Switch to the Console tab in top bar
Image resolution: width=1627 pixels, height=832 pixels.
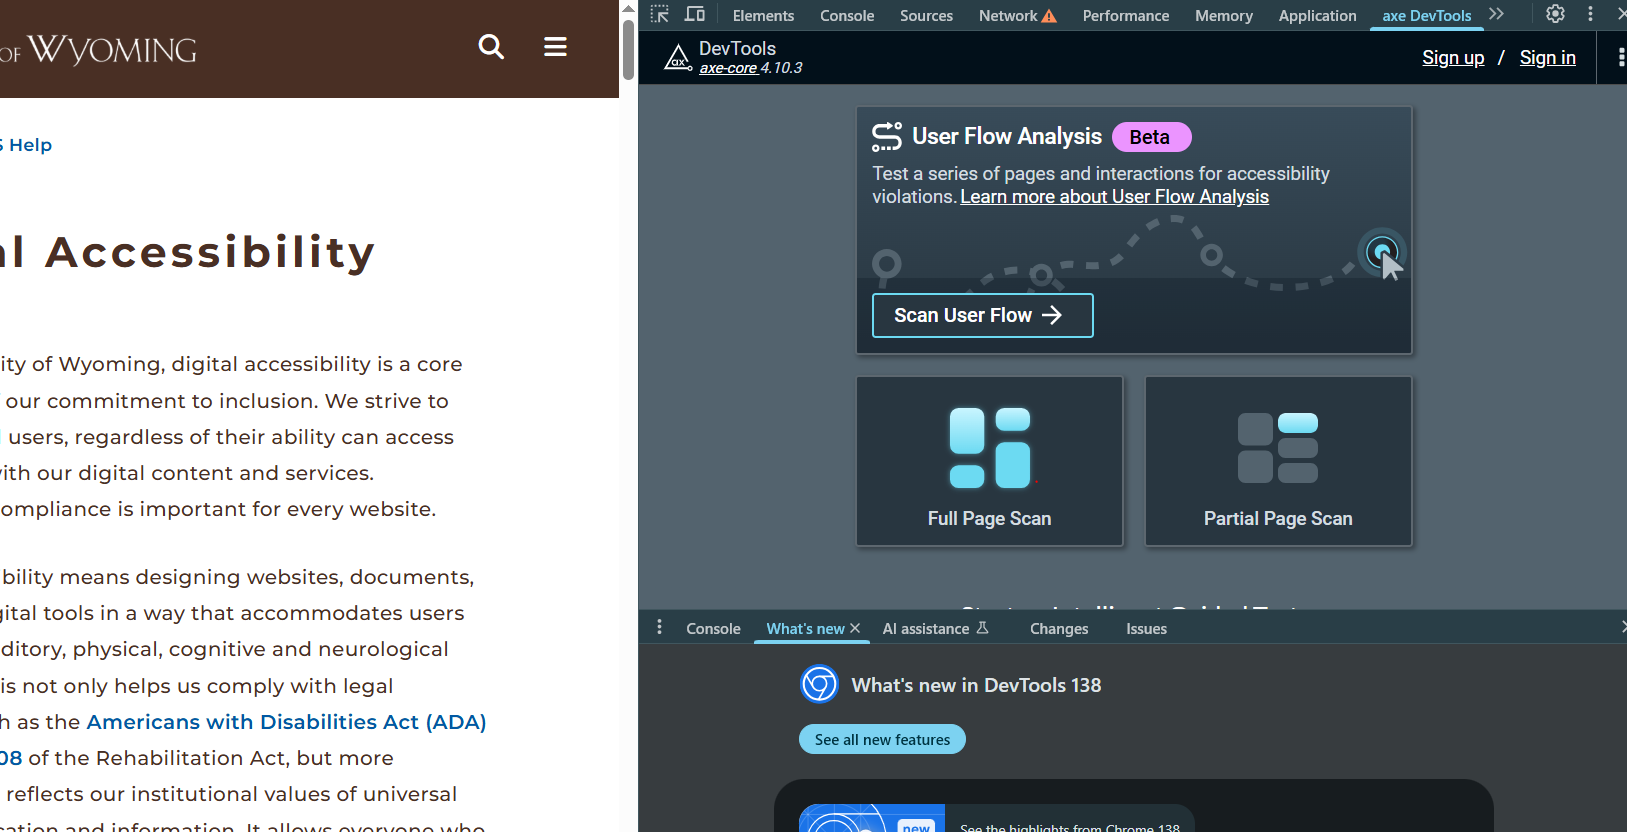[847, 16]
